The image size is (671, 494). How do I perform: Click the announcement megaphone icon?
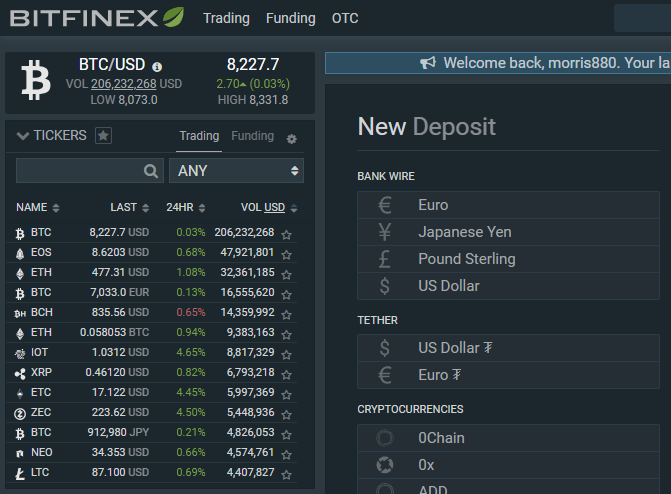pos(428,63)
